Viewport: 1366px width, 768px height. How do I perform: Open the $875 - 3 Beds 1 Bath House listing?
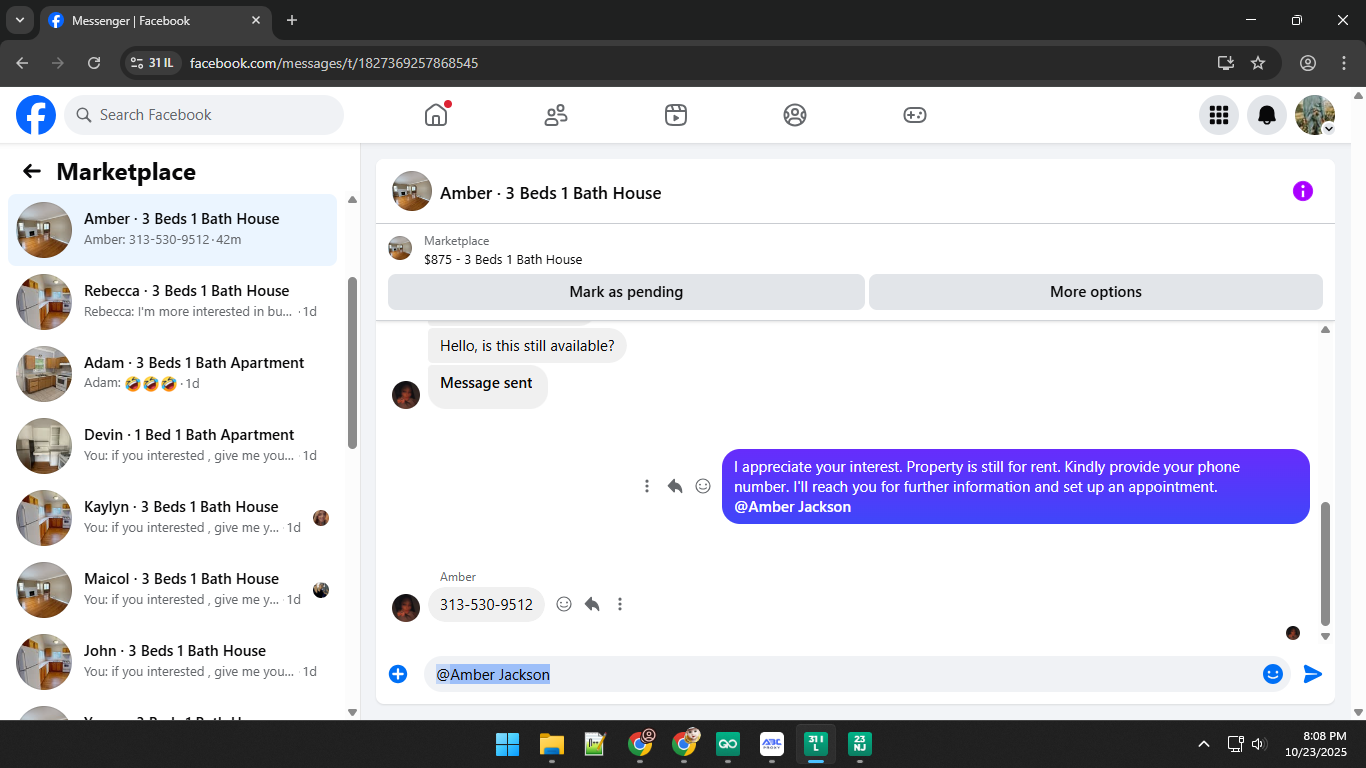[x=503, y=259]
